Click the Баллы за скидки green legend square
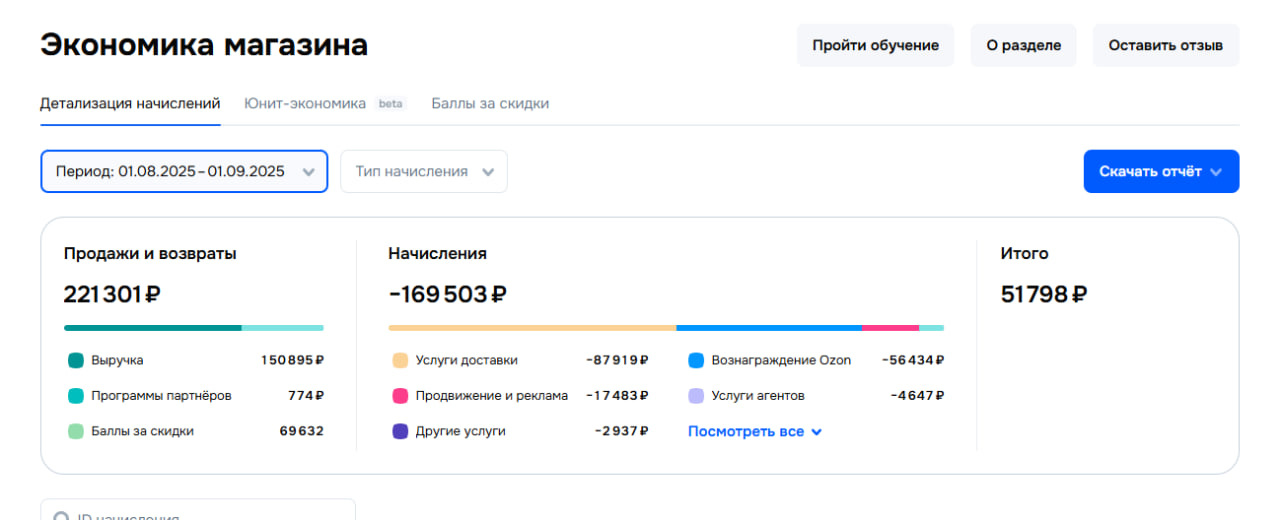Viewport: 1280px width, 520px height. [x=76, y=432]
